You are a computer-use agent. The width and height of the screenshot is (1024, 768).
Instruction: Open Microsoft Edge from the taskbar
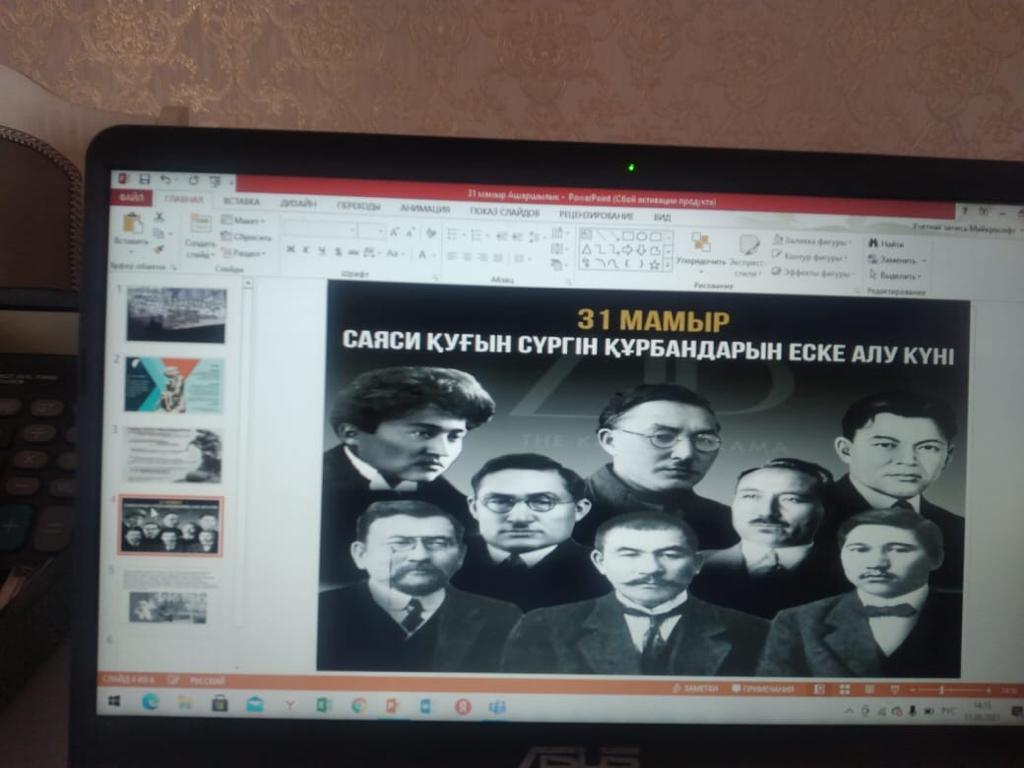pyautogui.click(x=150, y=703)
